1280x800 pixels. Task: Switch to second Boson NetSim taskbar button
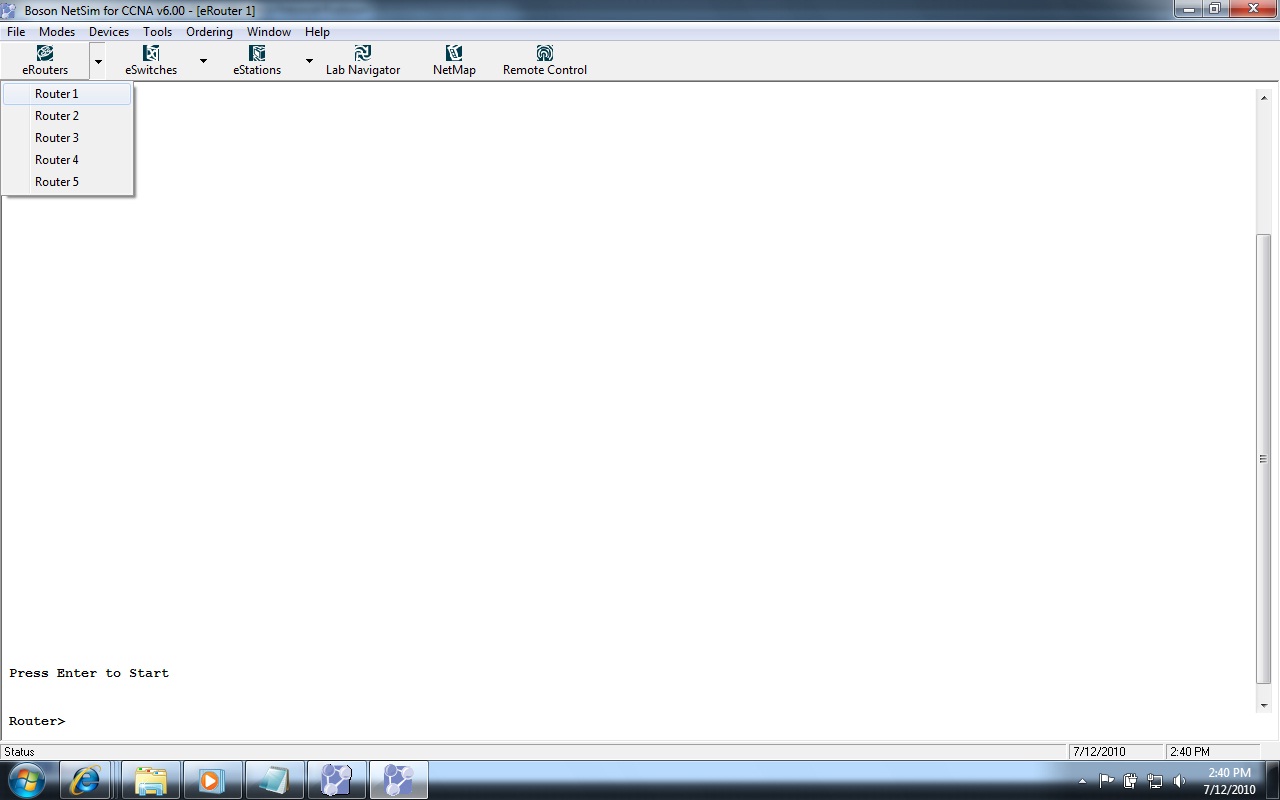click(x=399, y=780)
